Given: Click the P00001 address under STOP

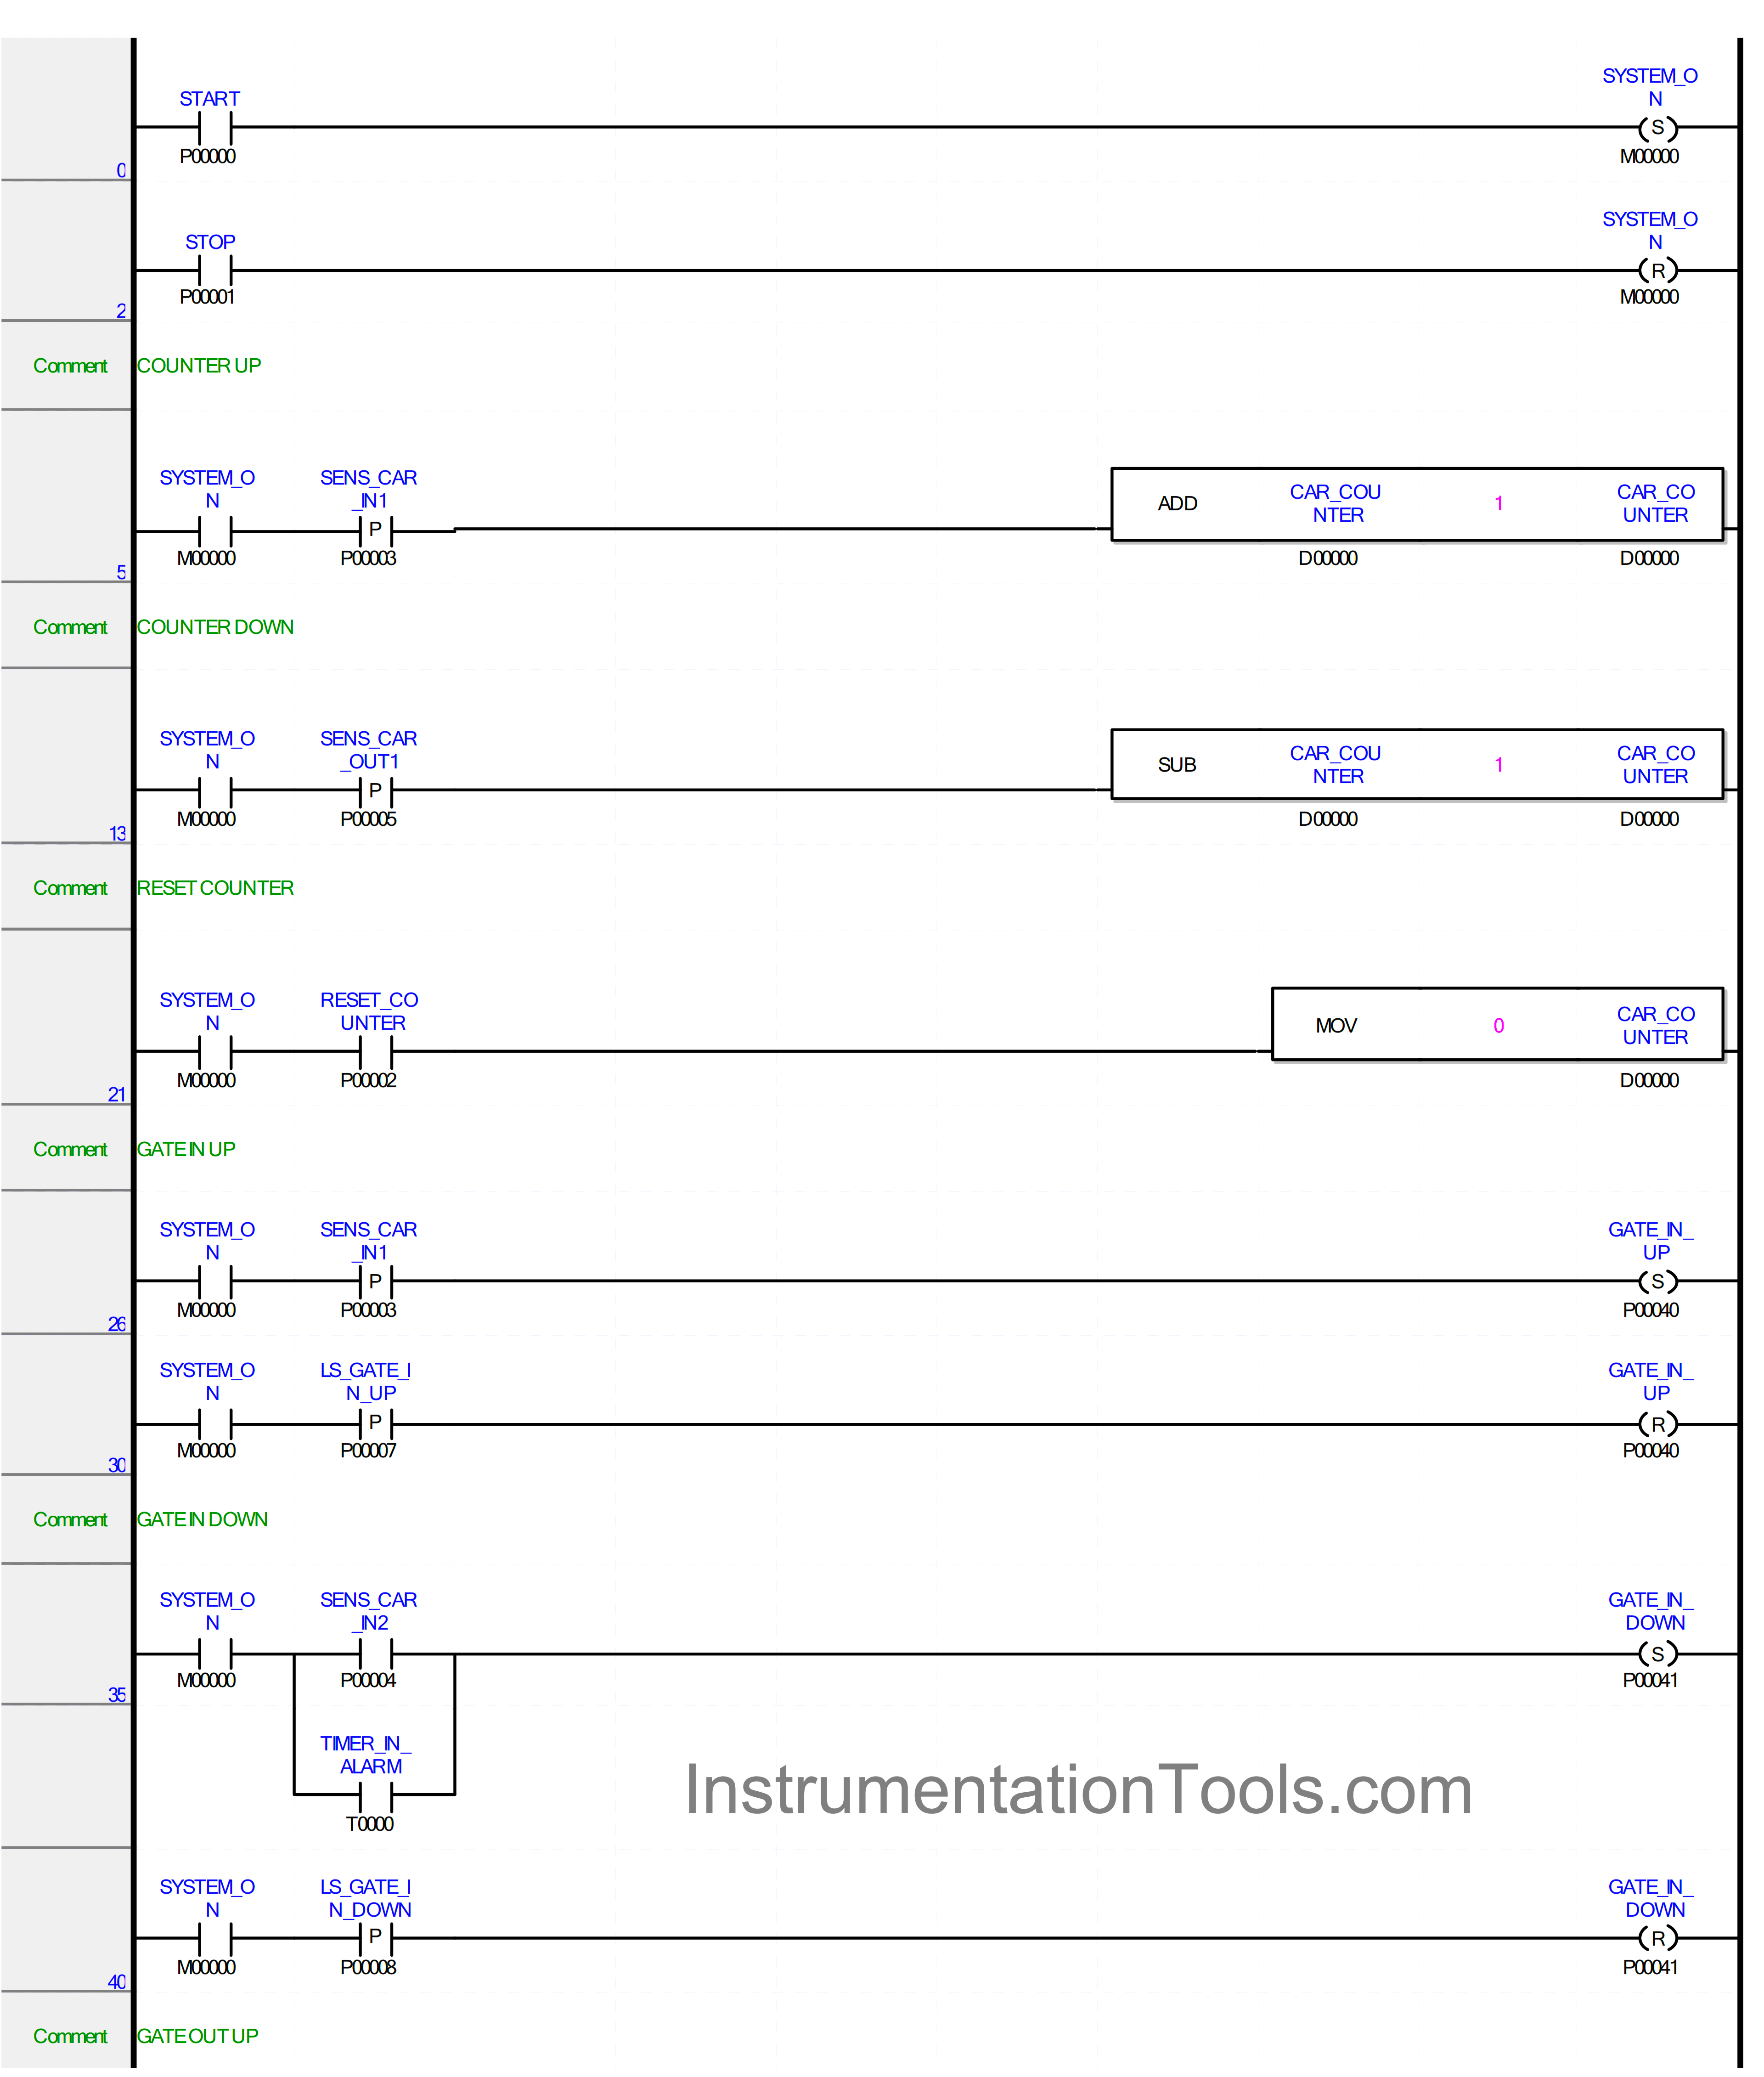Looking at the screenshot, I should (208, 297).
